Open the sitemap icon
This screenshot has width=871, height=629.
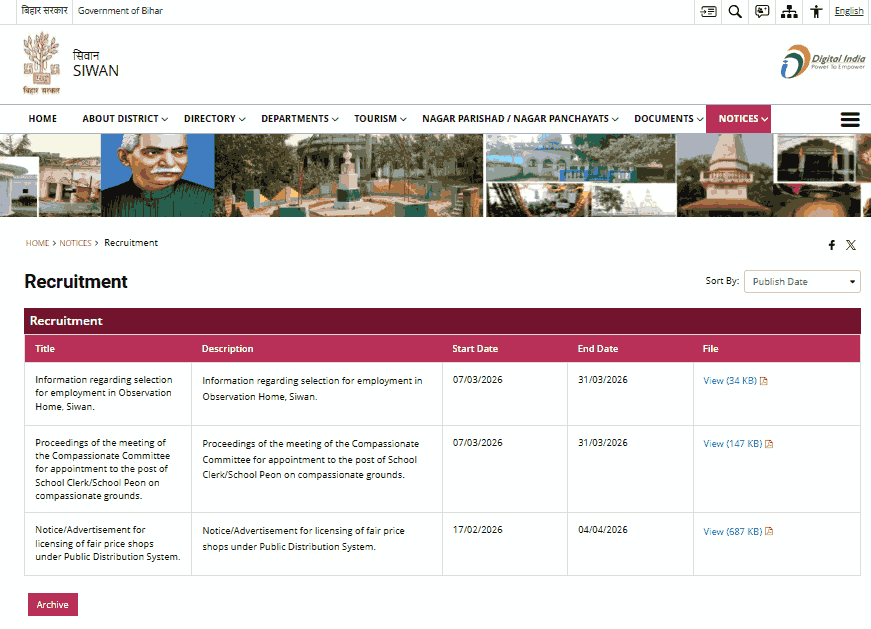pyautogui.click(x=790, y=11)
